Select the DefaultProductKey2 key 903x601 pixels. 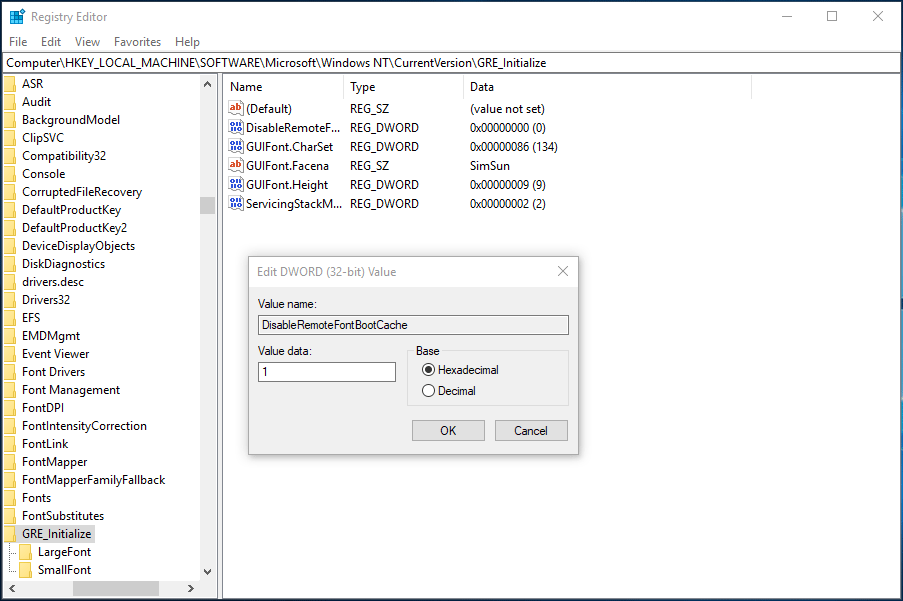coord(74,228)
